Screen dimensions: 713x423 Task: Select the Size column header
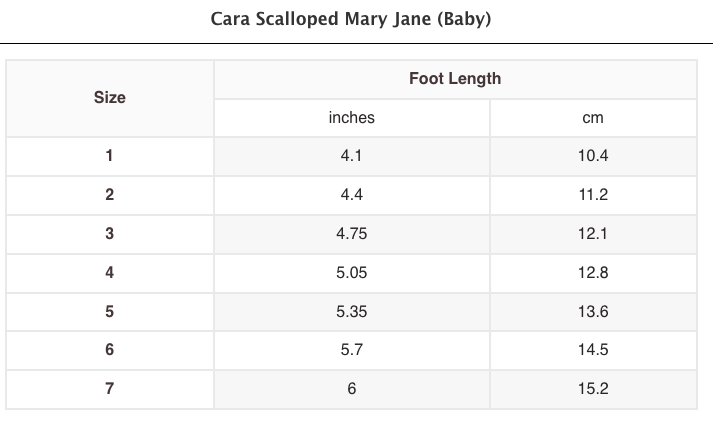(110, 98)
